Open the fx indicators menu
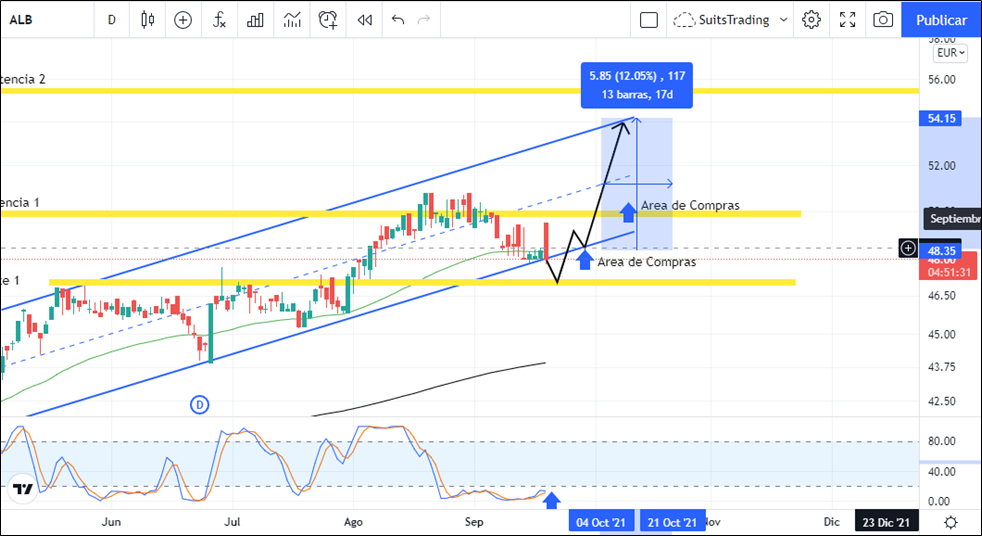Image resolution: width=982 pixels, height=536 pixels. [219, 19]
